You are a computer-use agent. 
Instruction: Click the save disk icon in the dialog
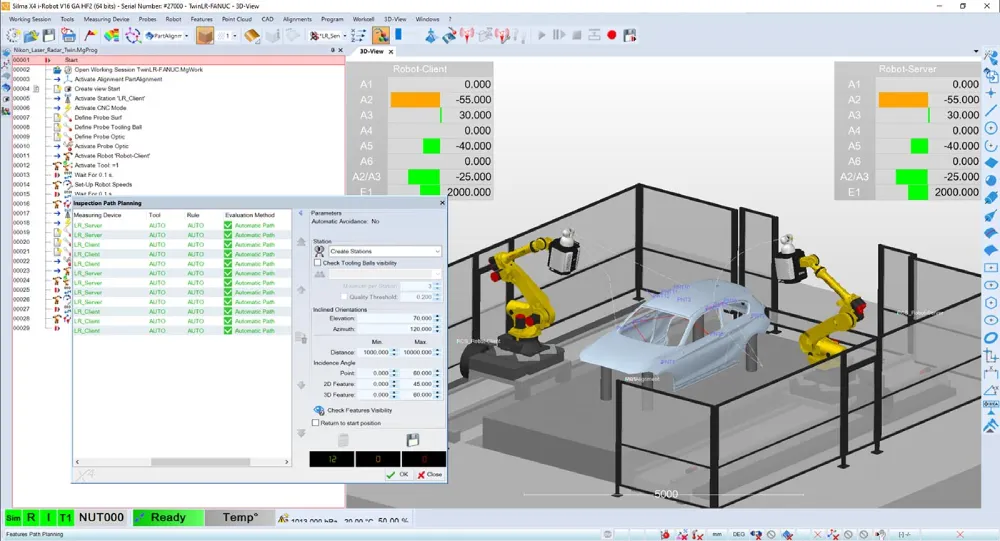(412, 440)
